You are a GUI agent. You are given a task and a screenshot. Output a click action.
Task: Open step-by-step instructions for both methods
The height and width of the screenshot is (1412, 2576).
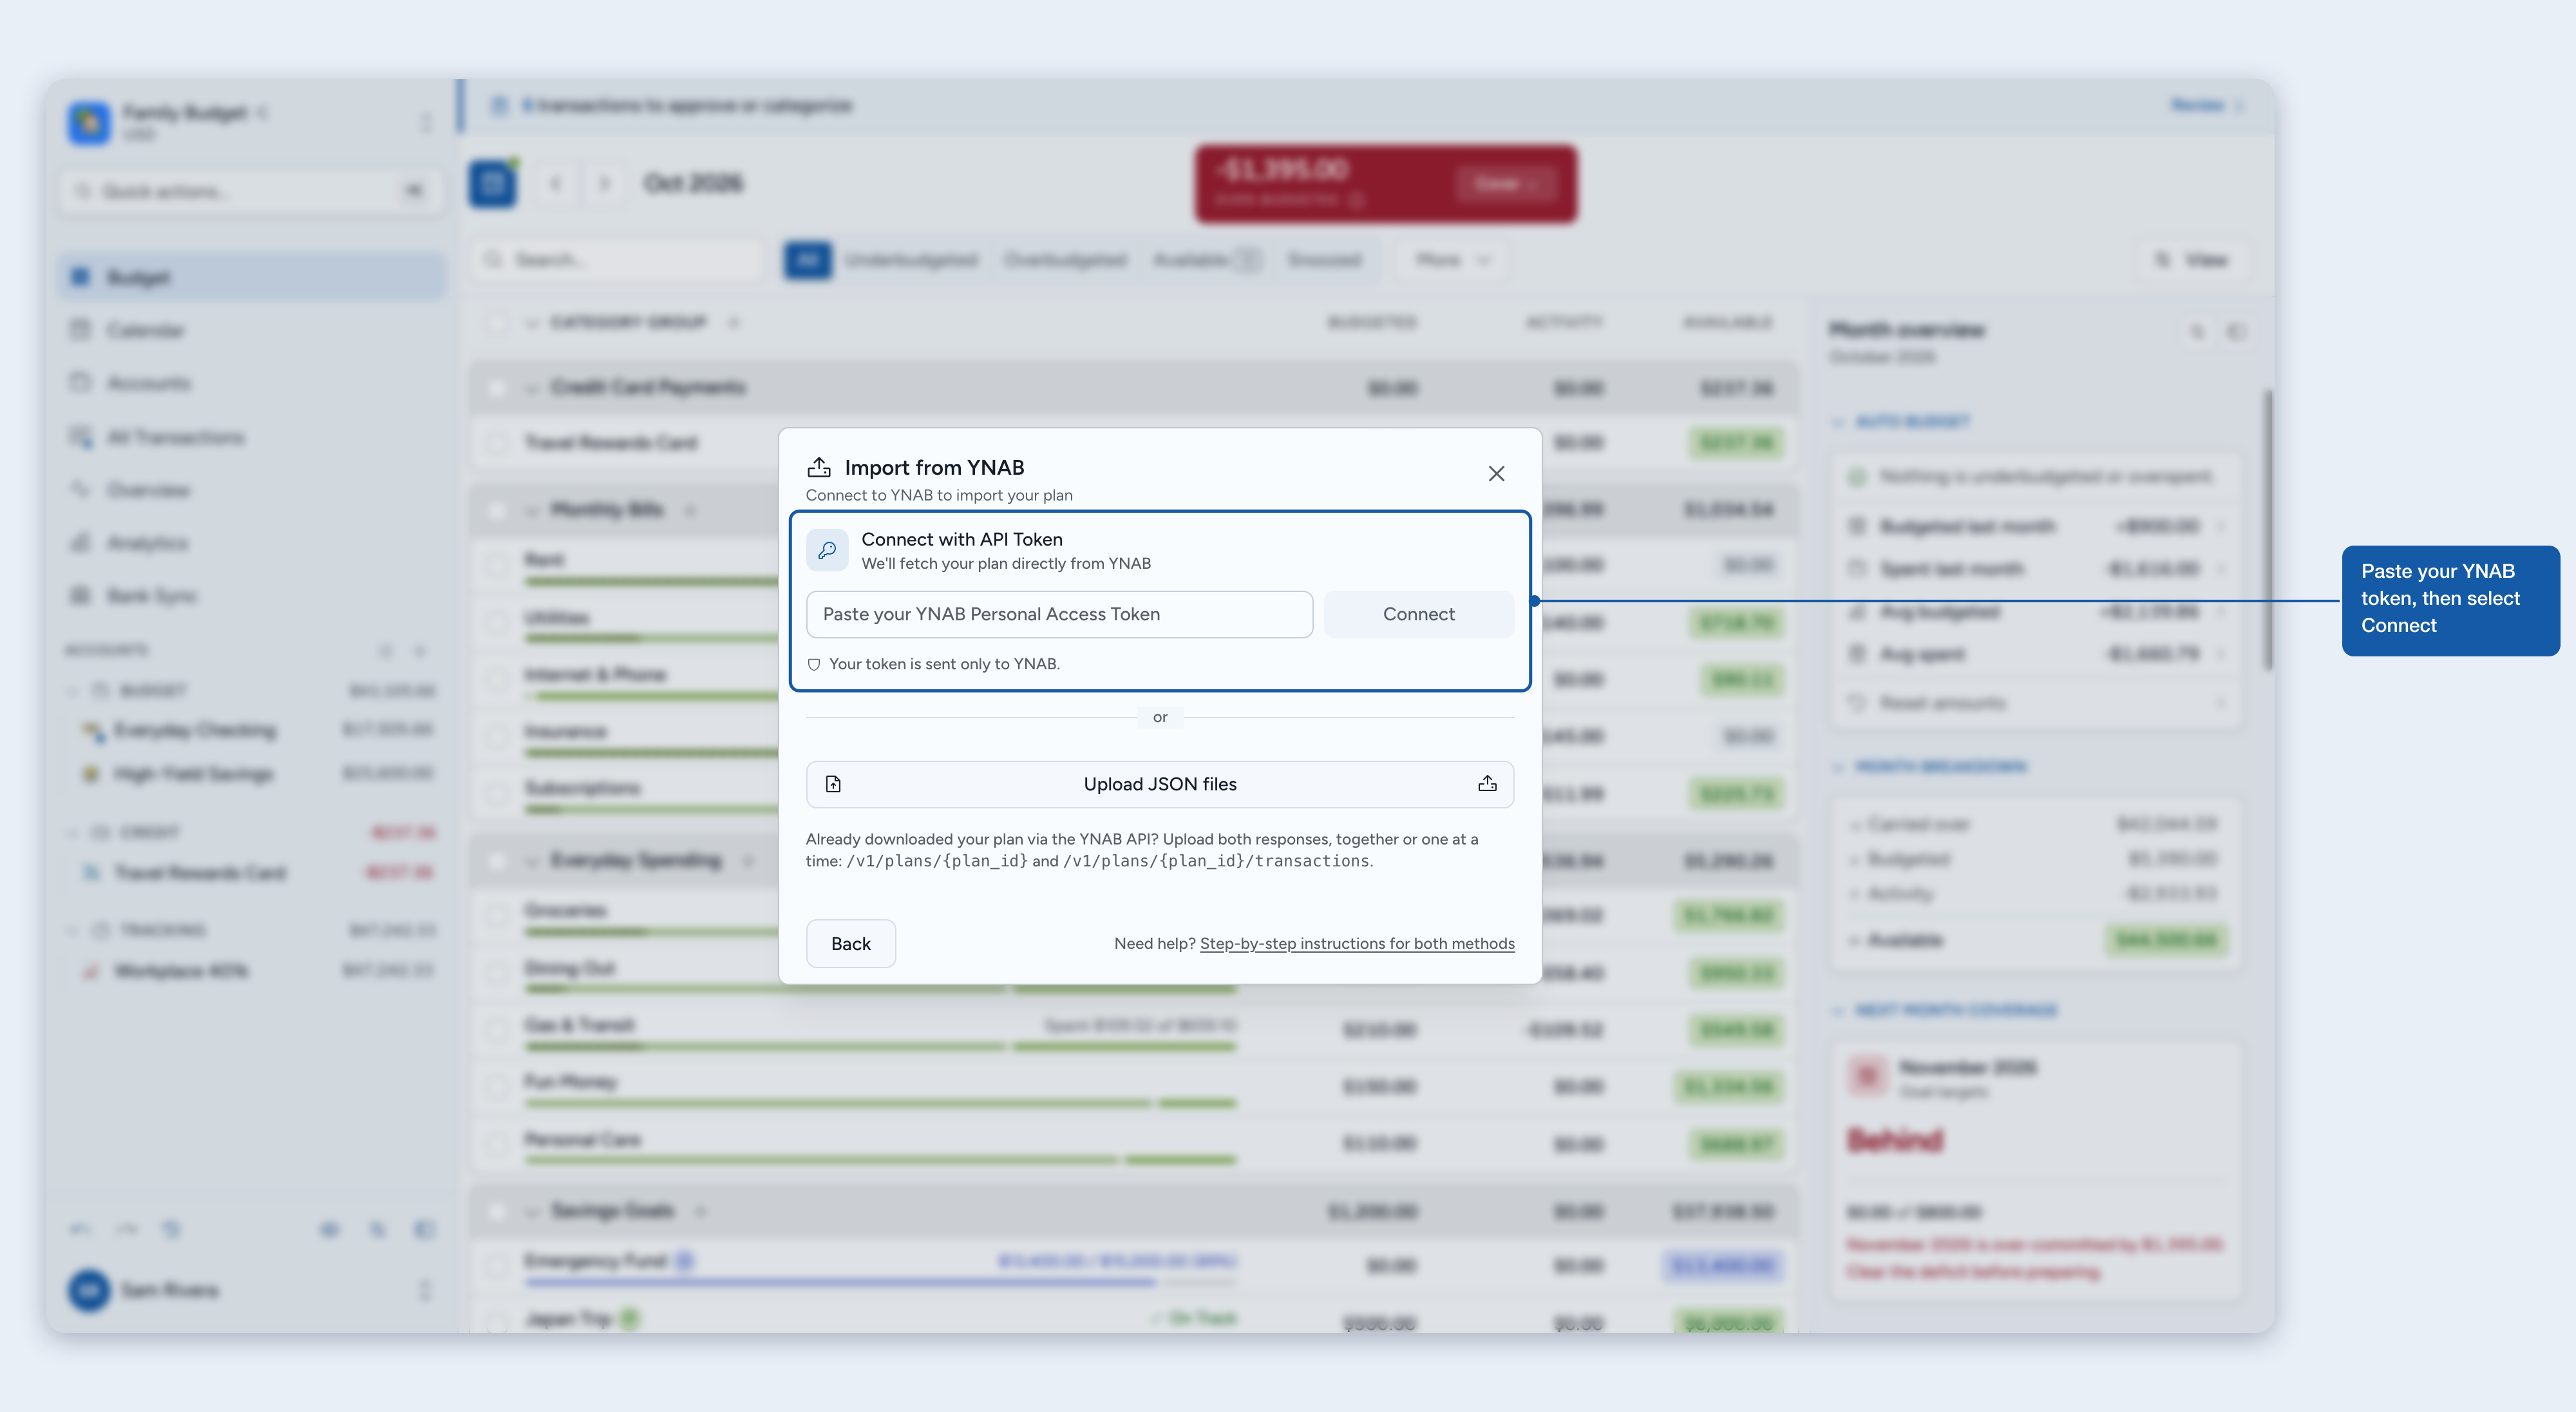coord(1357,943)
